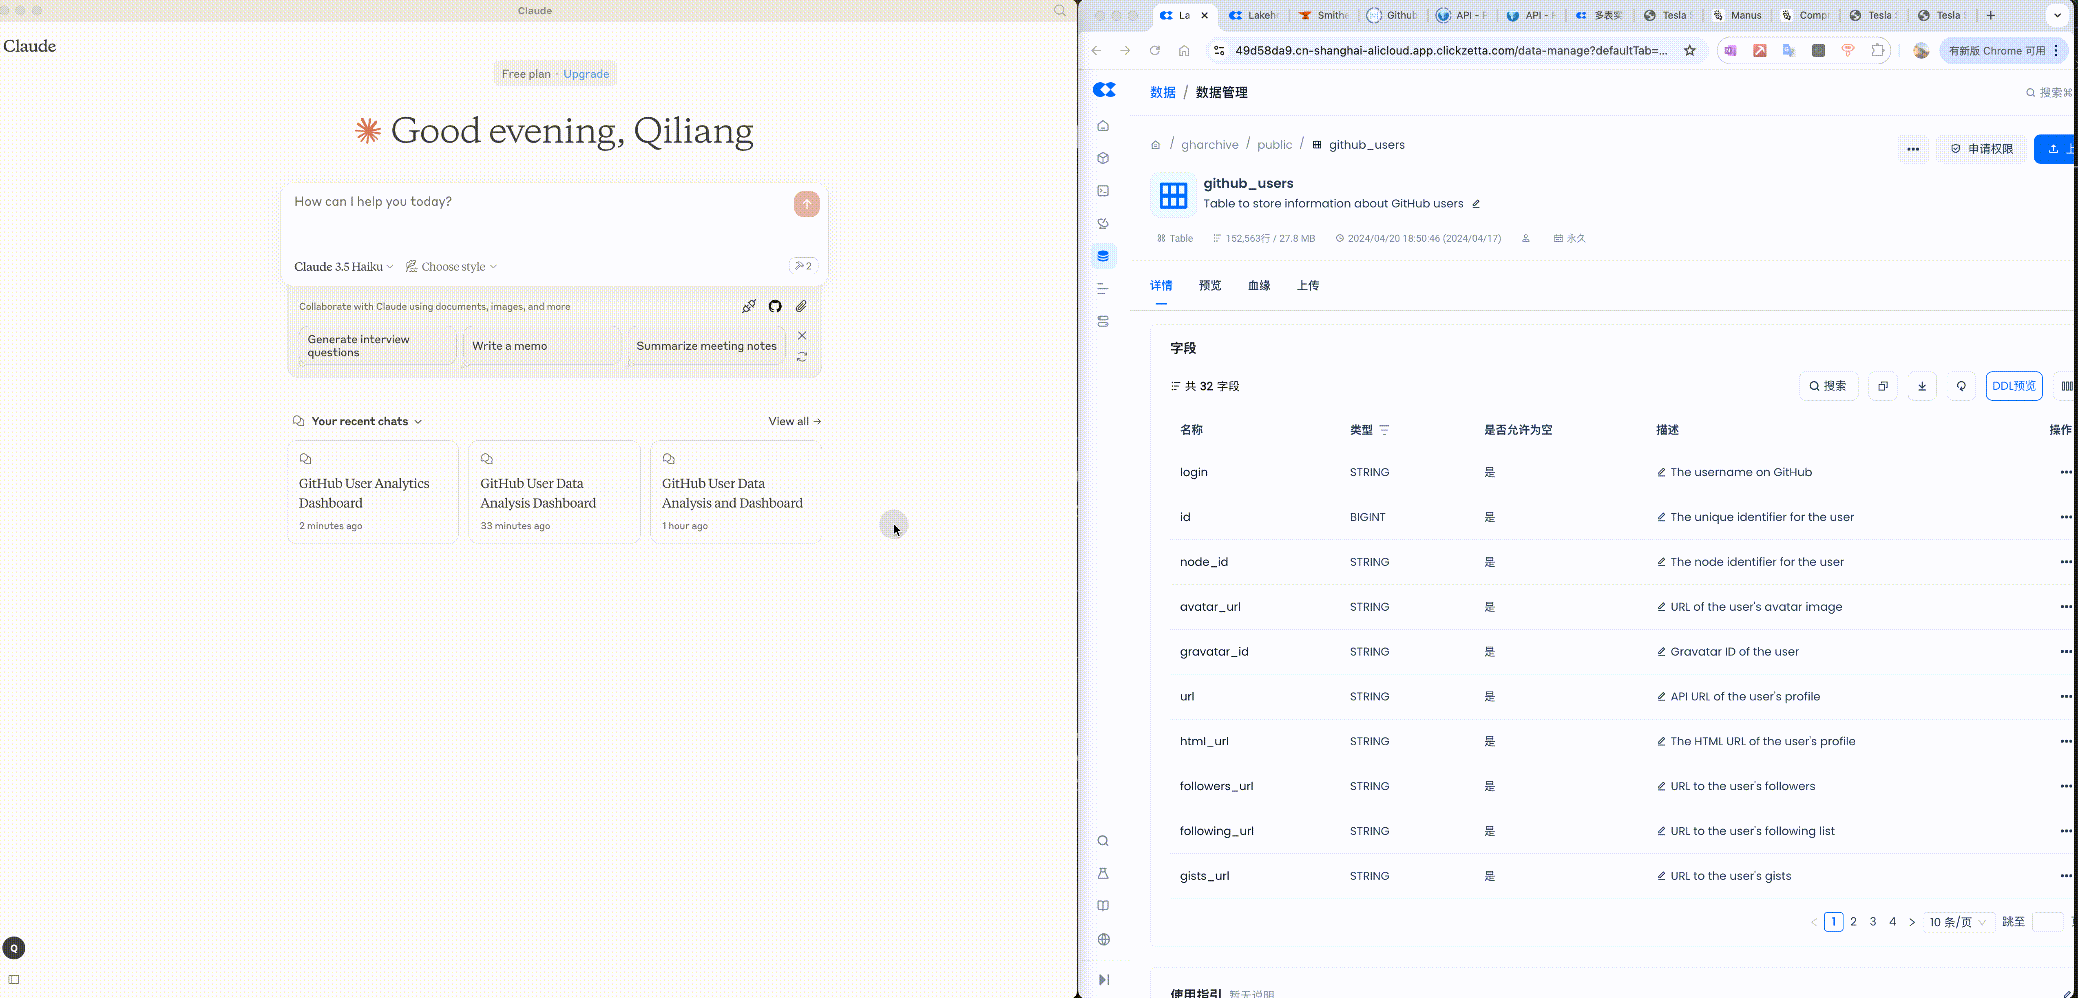Click 数据 breadcrumb in header
The image size is (2078, 998).
point(1163,92)
